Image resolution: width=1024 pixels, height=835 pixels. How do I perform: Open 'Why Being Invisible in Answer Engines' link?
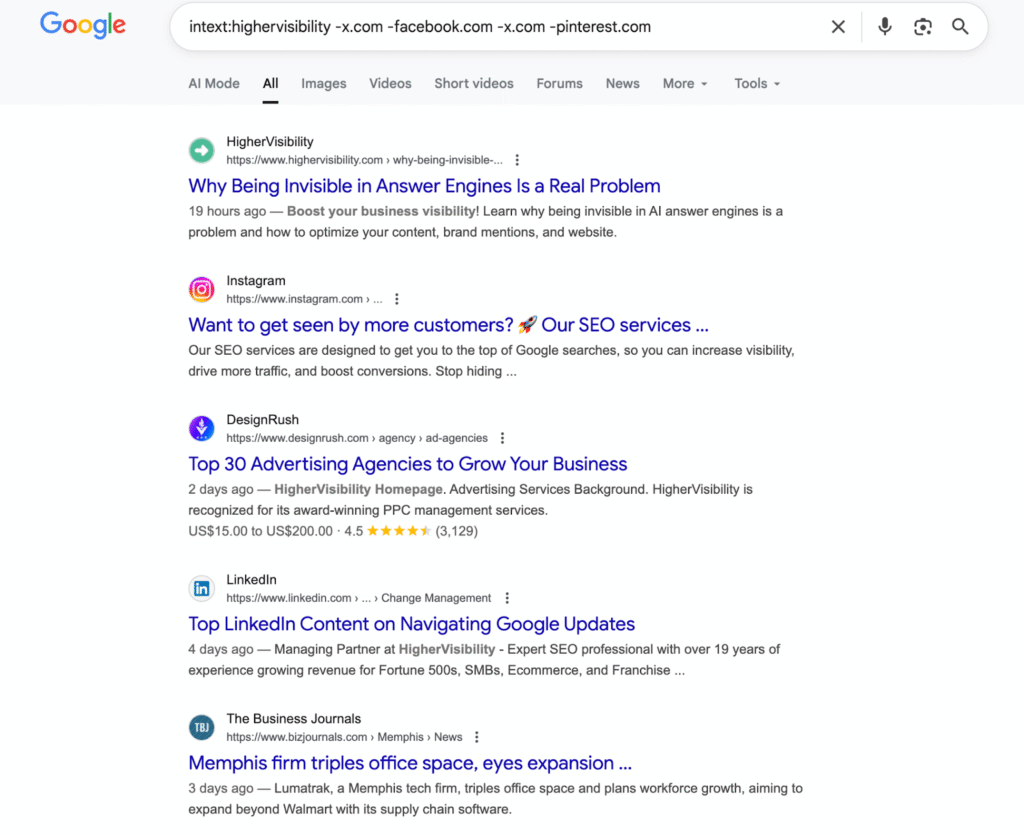click(424, 186)
